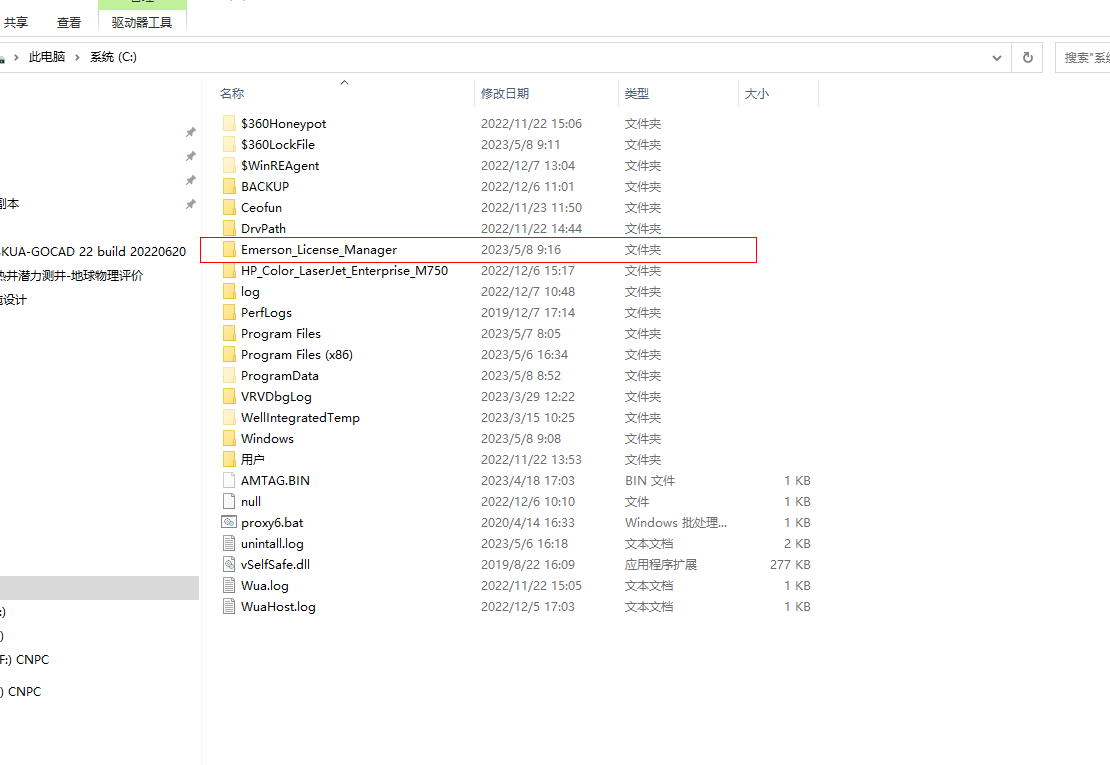1110x765 pixels.
Task: Click the Windows folder icon
Action: (229, 439)
